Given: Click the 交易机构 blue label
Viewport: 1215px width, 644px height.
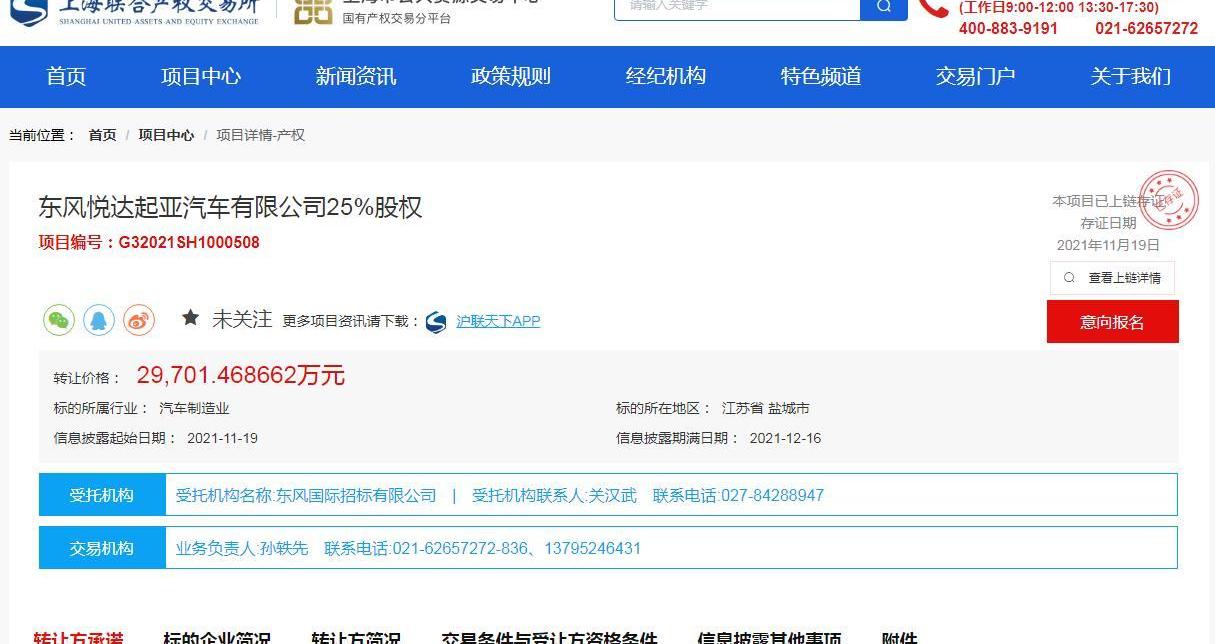Looking at the screenshot, I should [x=102, y=548].
